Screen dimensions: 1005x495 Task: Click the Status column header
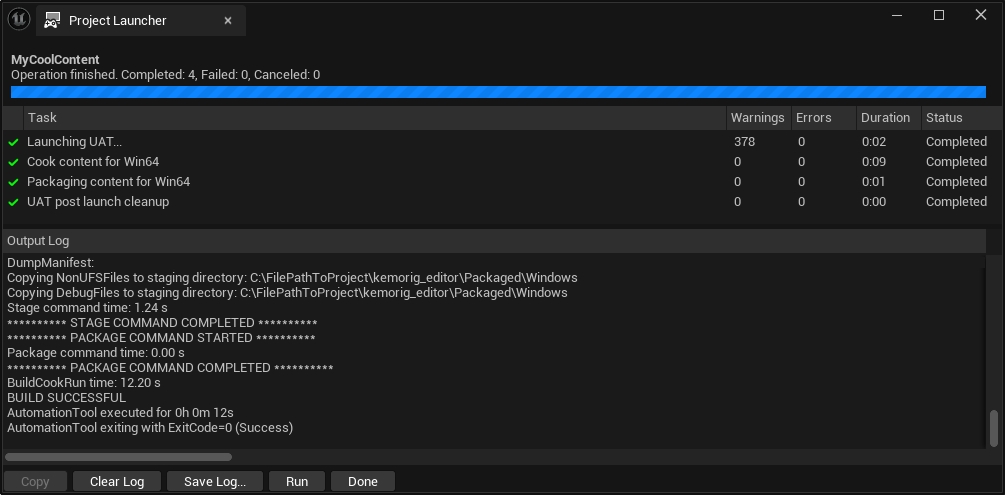(944, 118)
